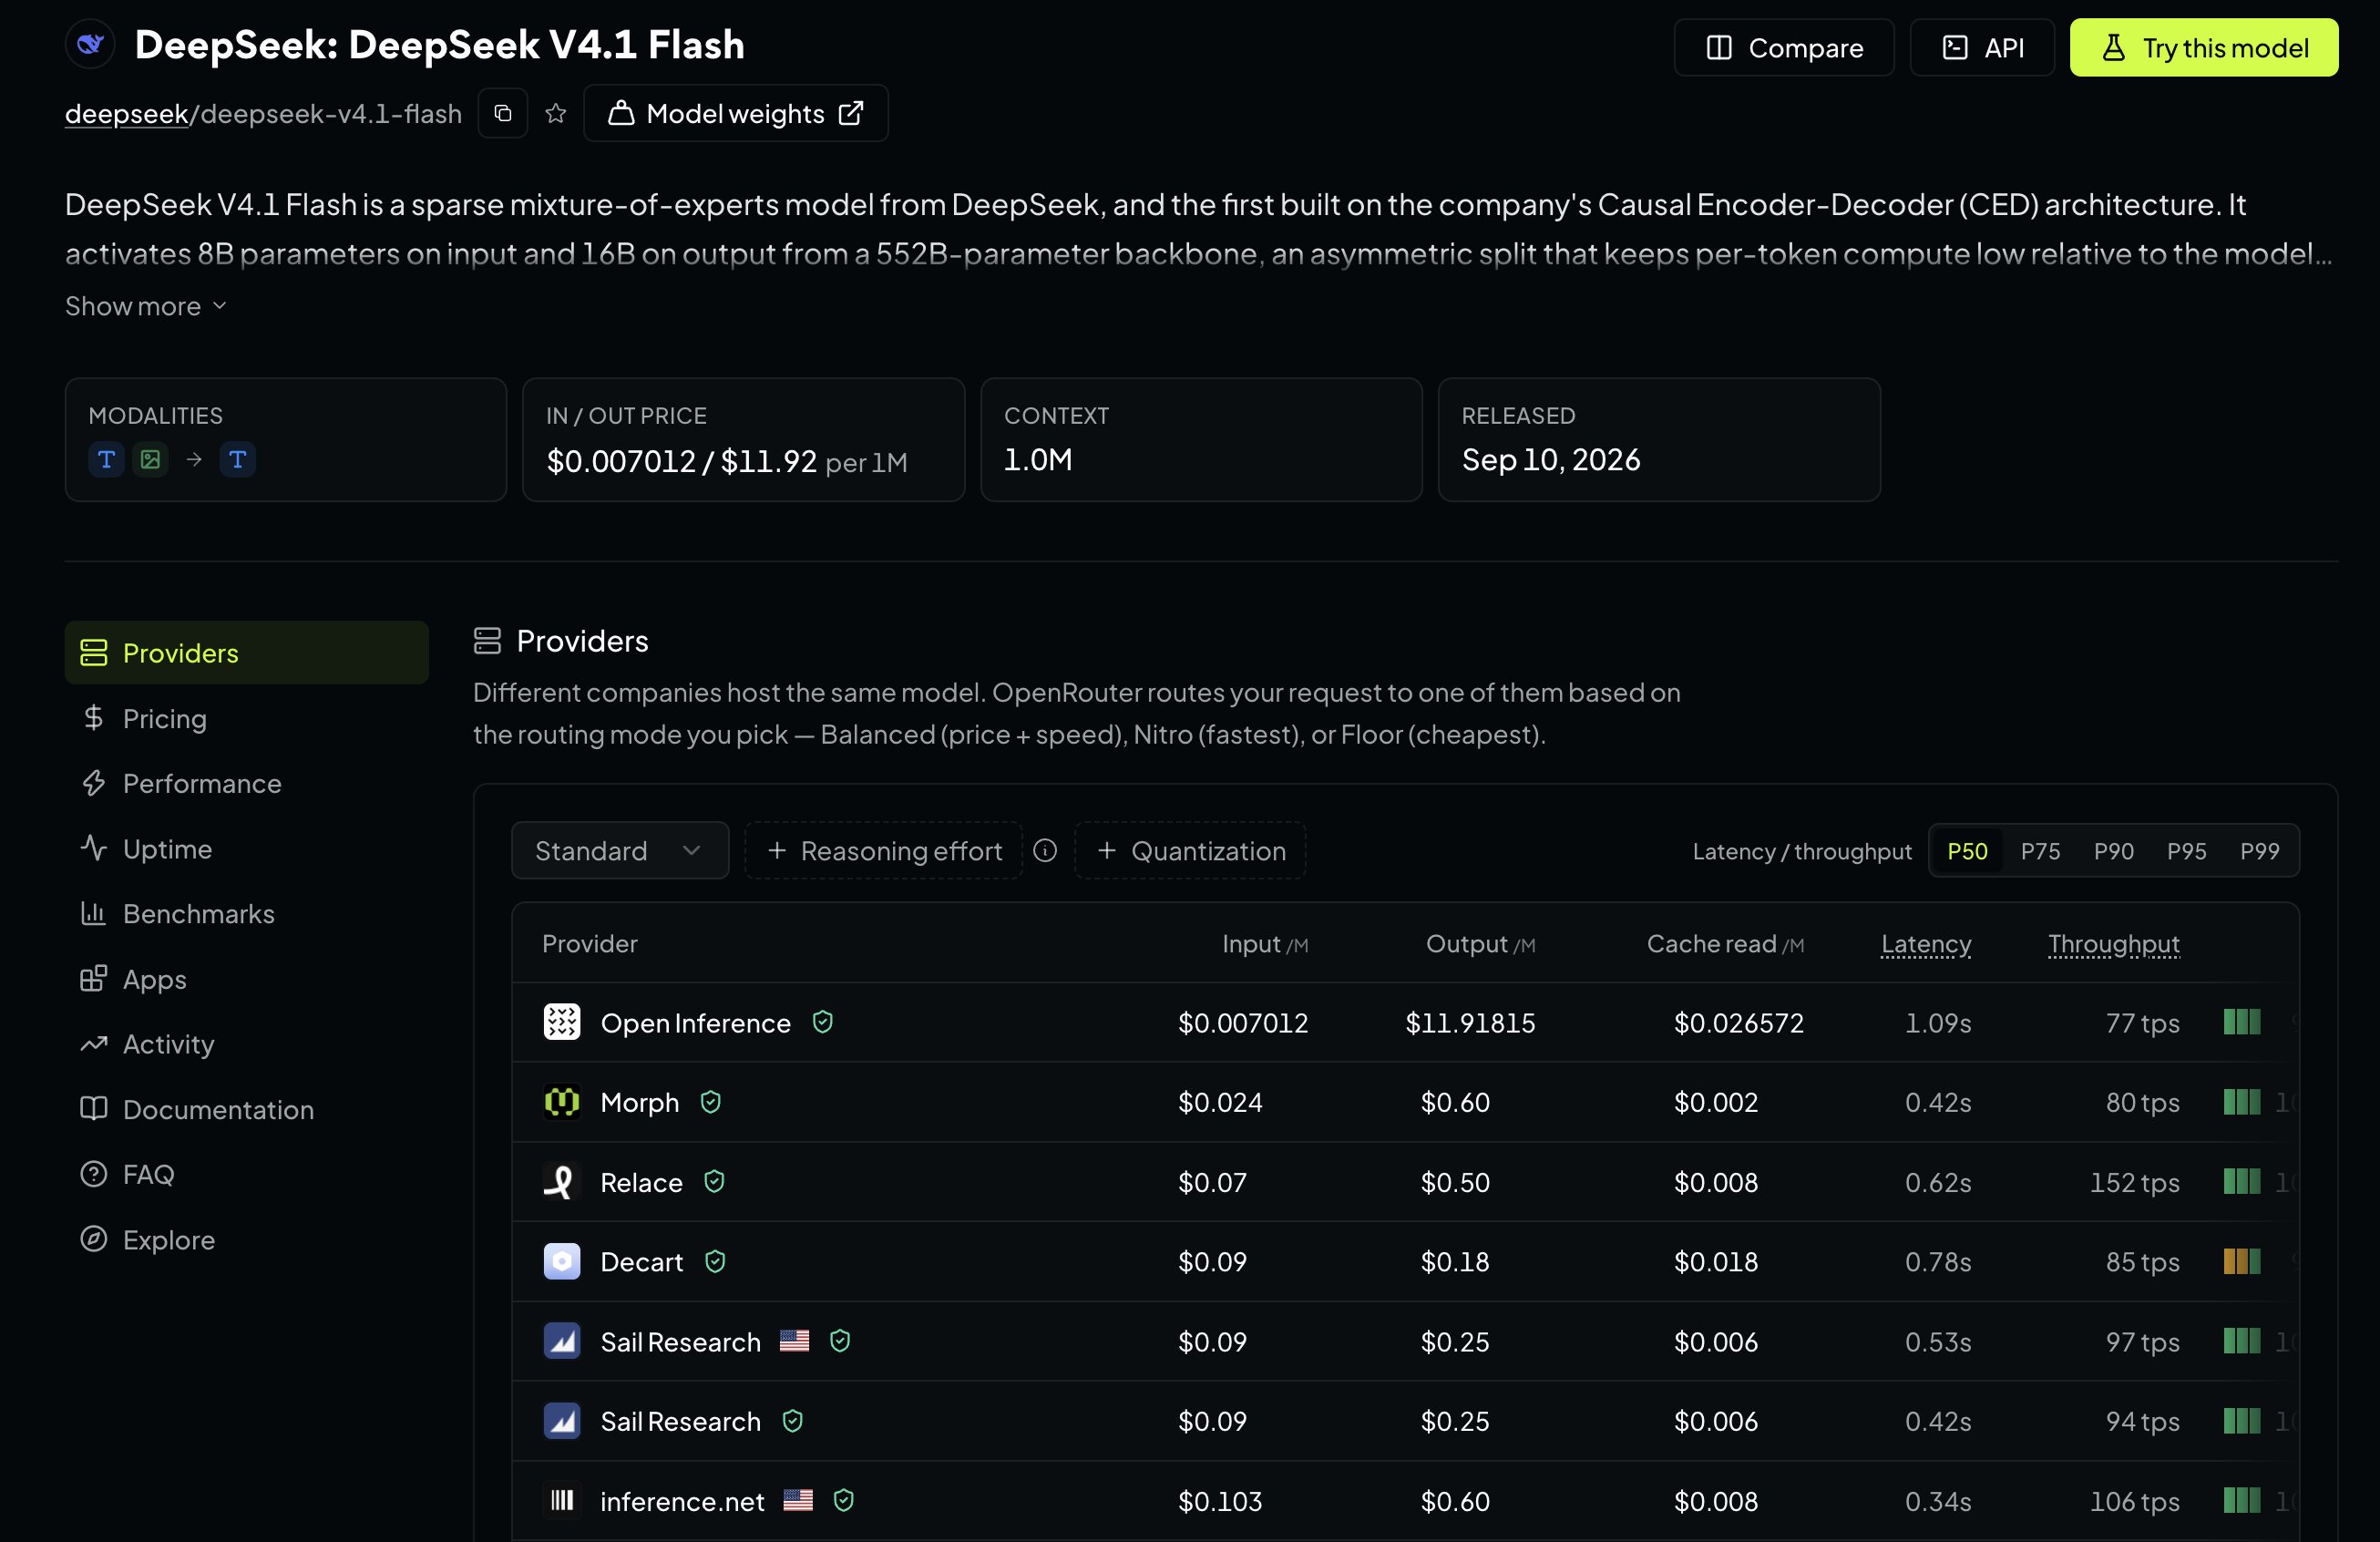Open the Standard routing dropdown
2380x1542 pixels.
tap(620, 851)
